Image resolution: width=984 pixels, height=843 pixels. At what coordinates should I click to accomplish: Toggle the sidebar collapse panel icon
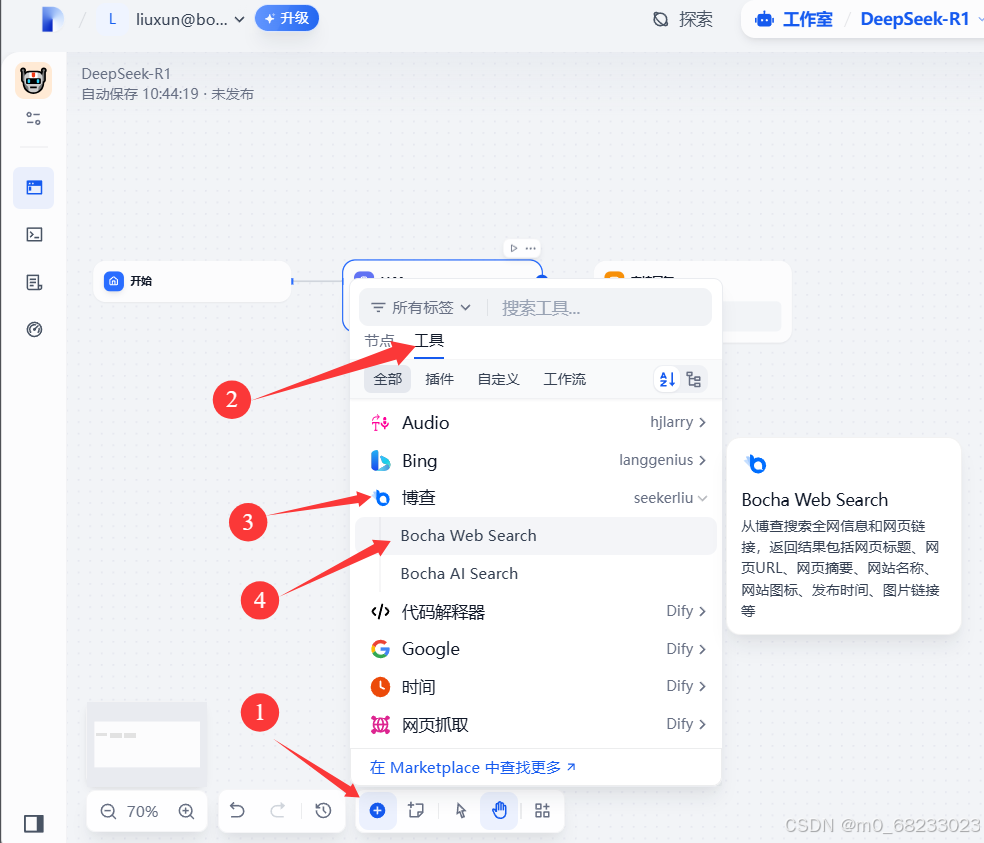(x=34, y=823)
